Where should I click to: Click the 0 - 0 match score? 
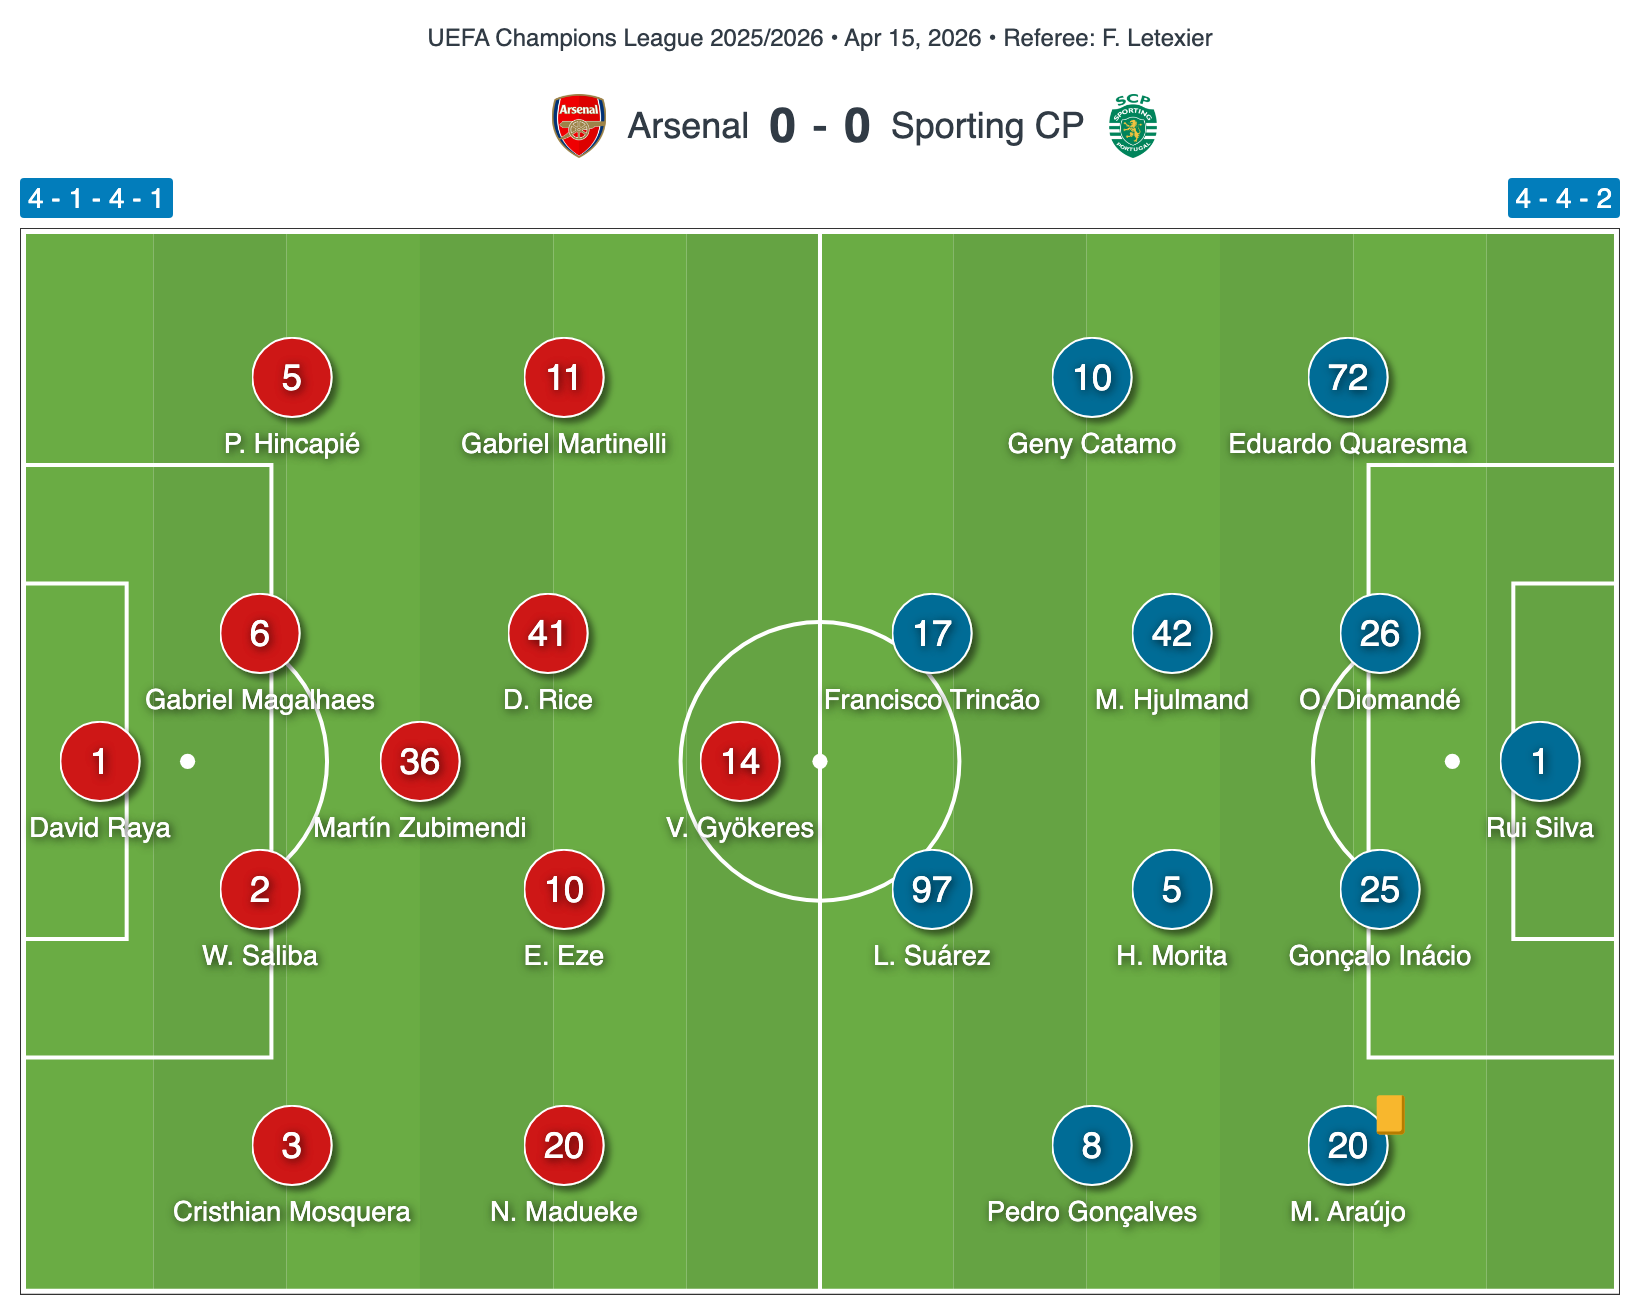(x=819, y=126)
